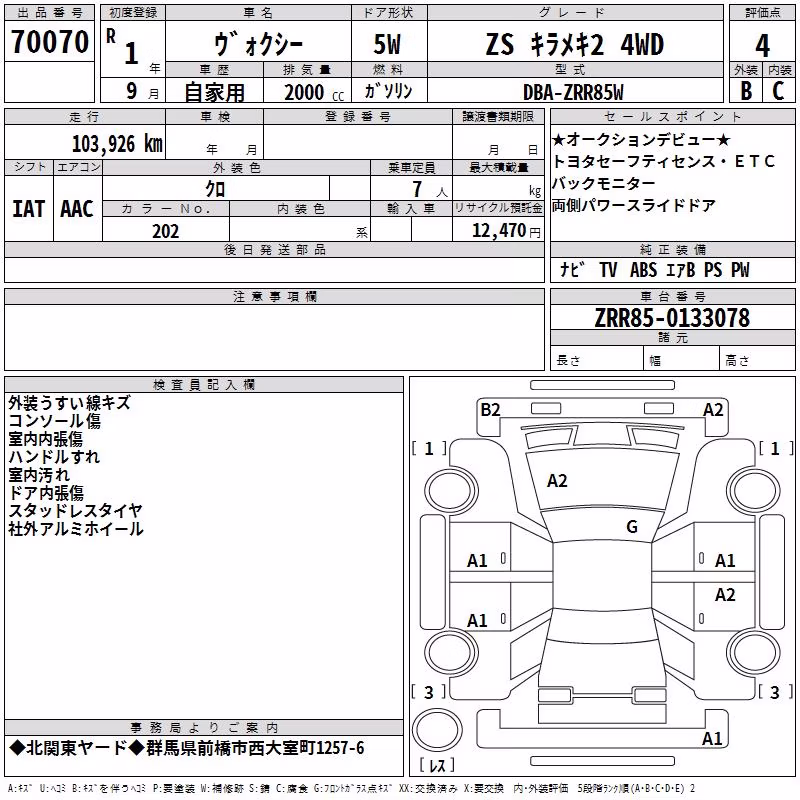Viewport: 800px width, 800px height.
Task: Select inspector note ドア内張傷
Action: point(46,492)
